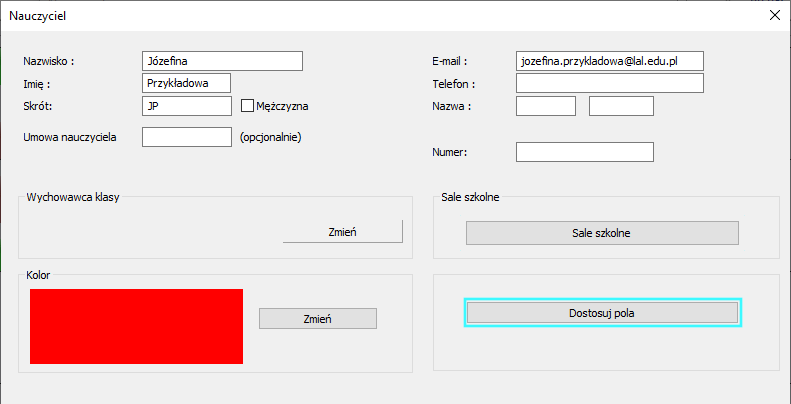791x404 pixels.
Task: Click the empty Telefon field
Action: coord(609,83)
